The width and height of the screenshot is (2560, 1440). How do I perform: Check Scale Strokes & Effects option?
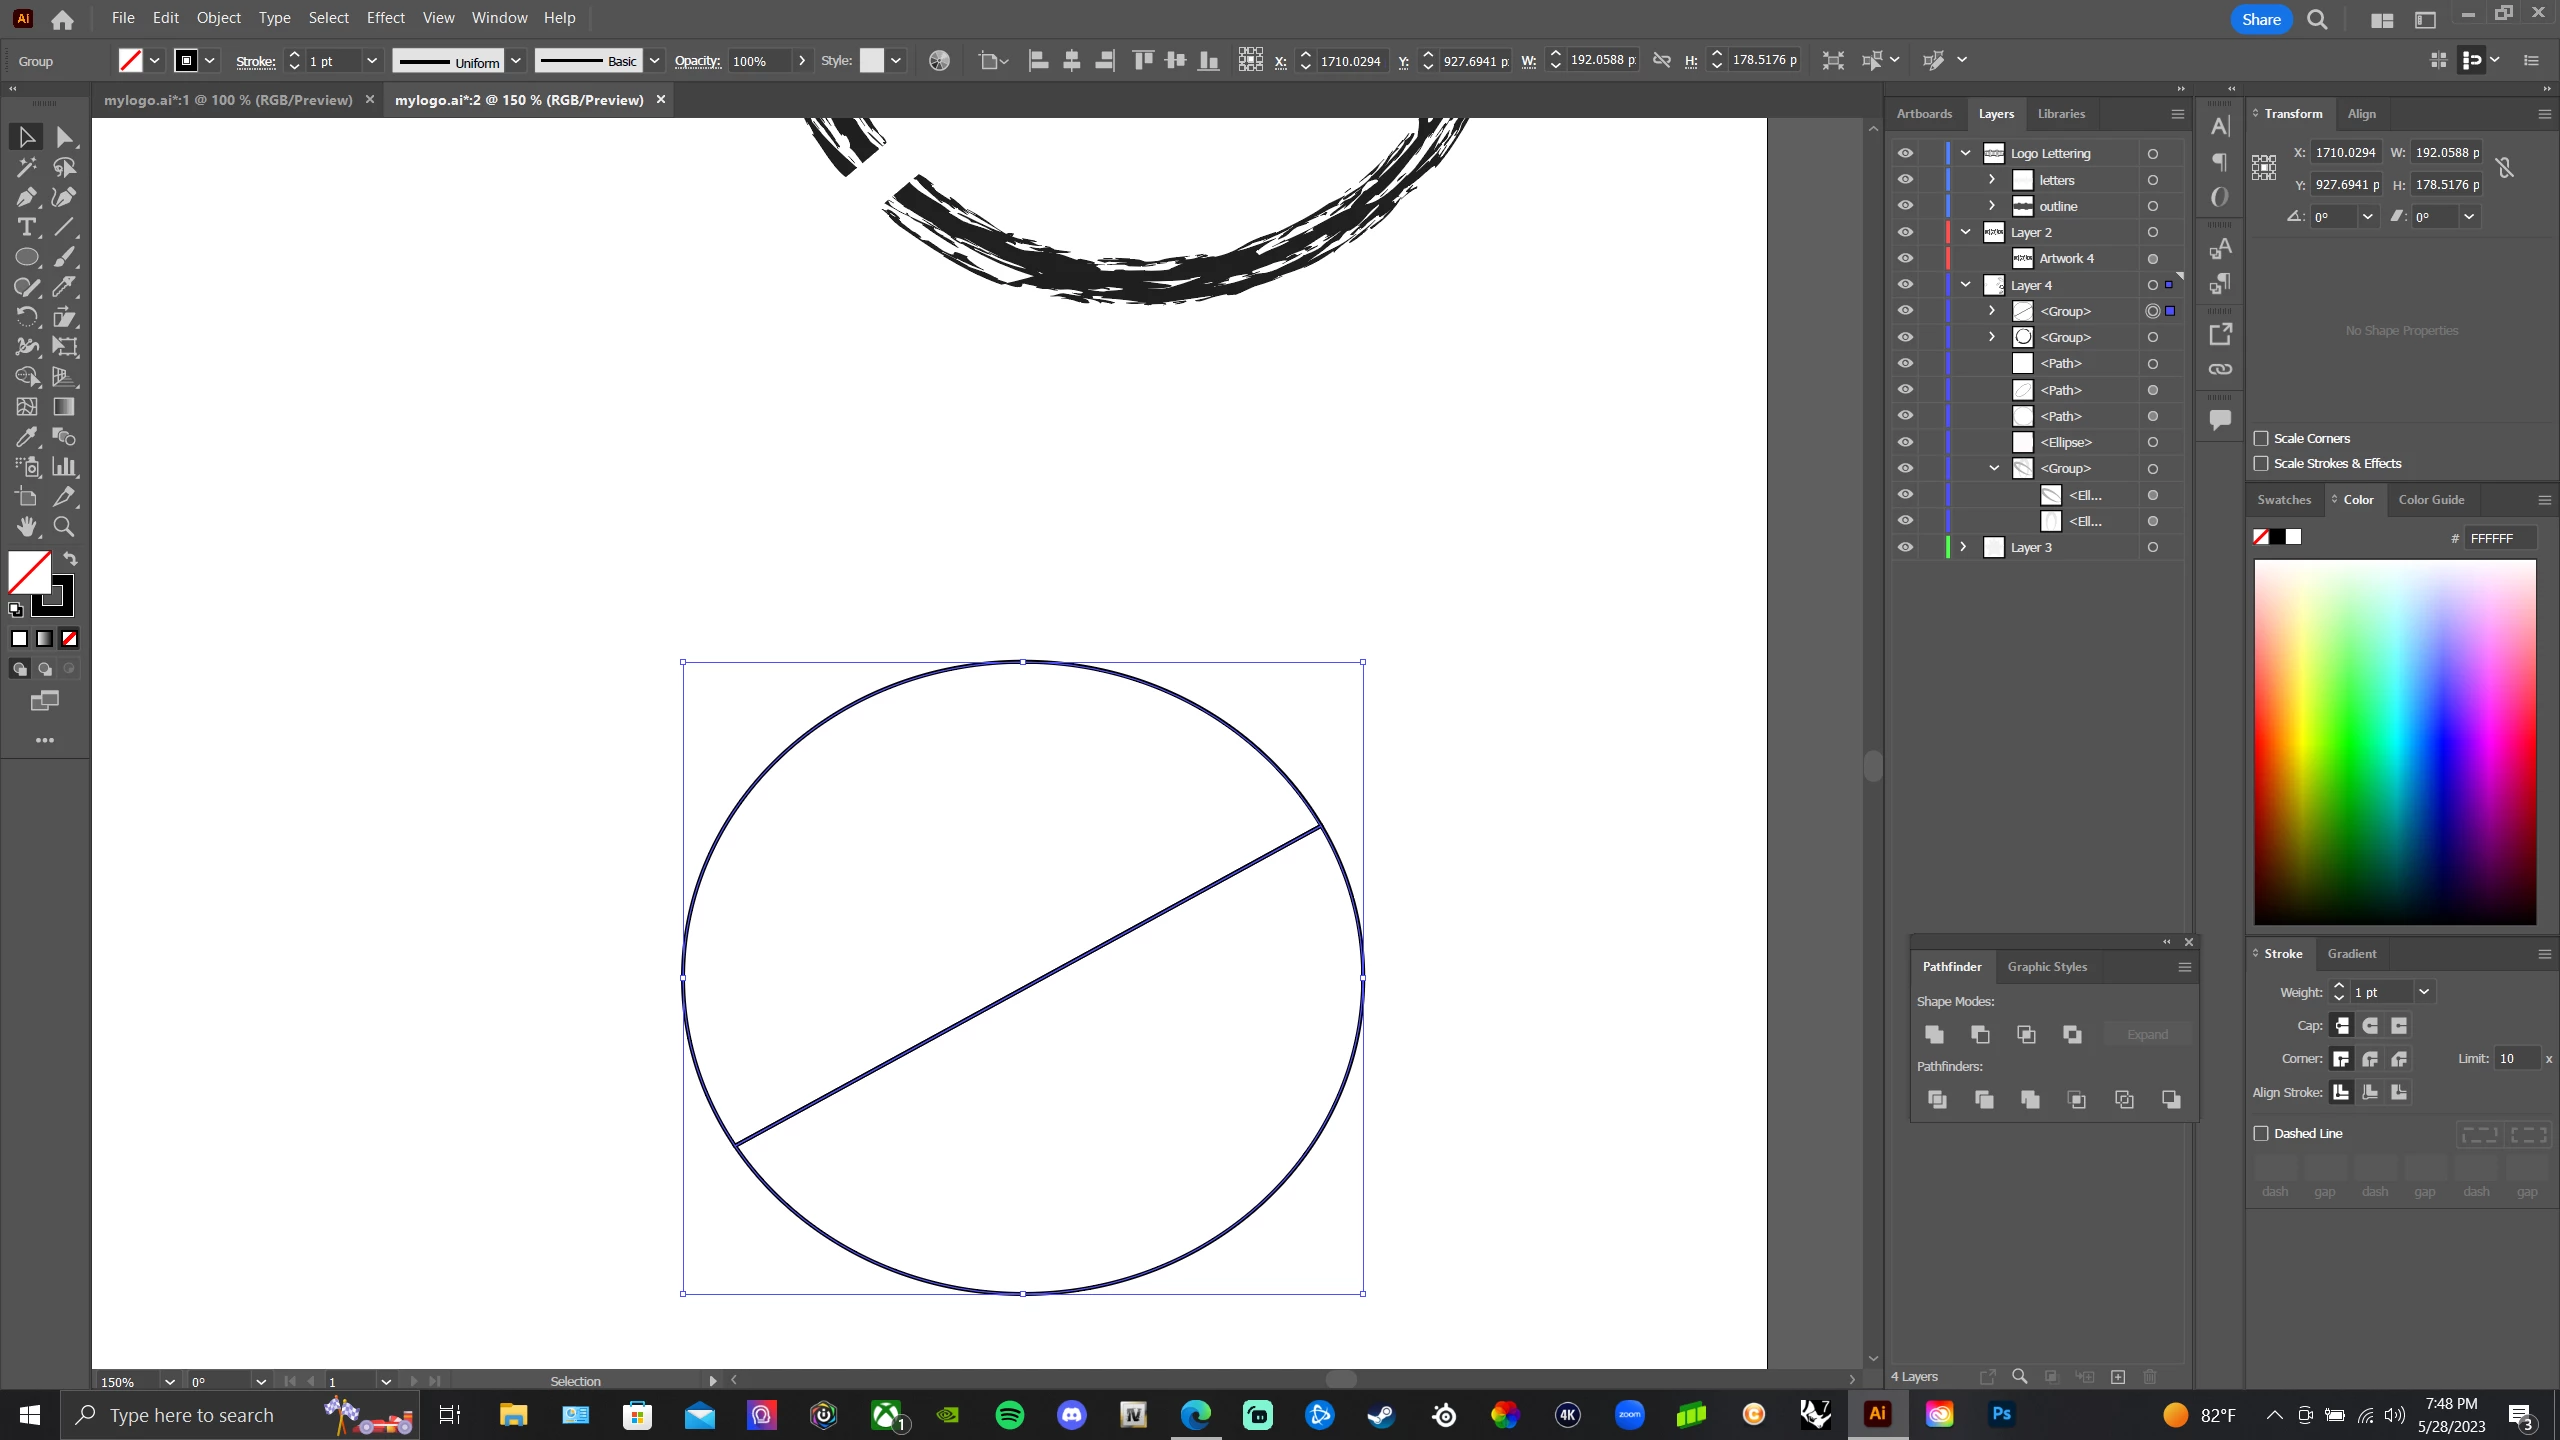2261,464
